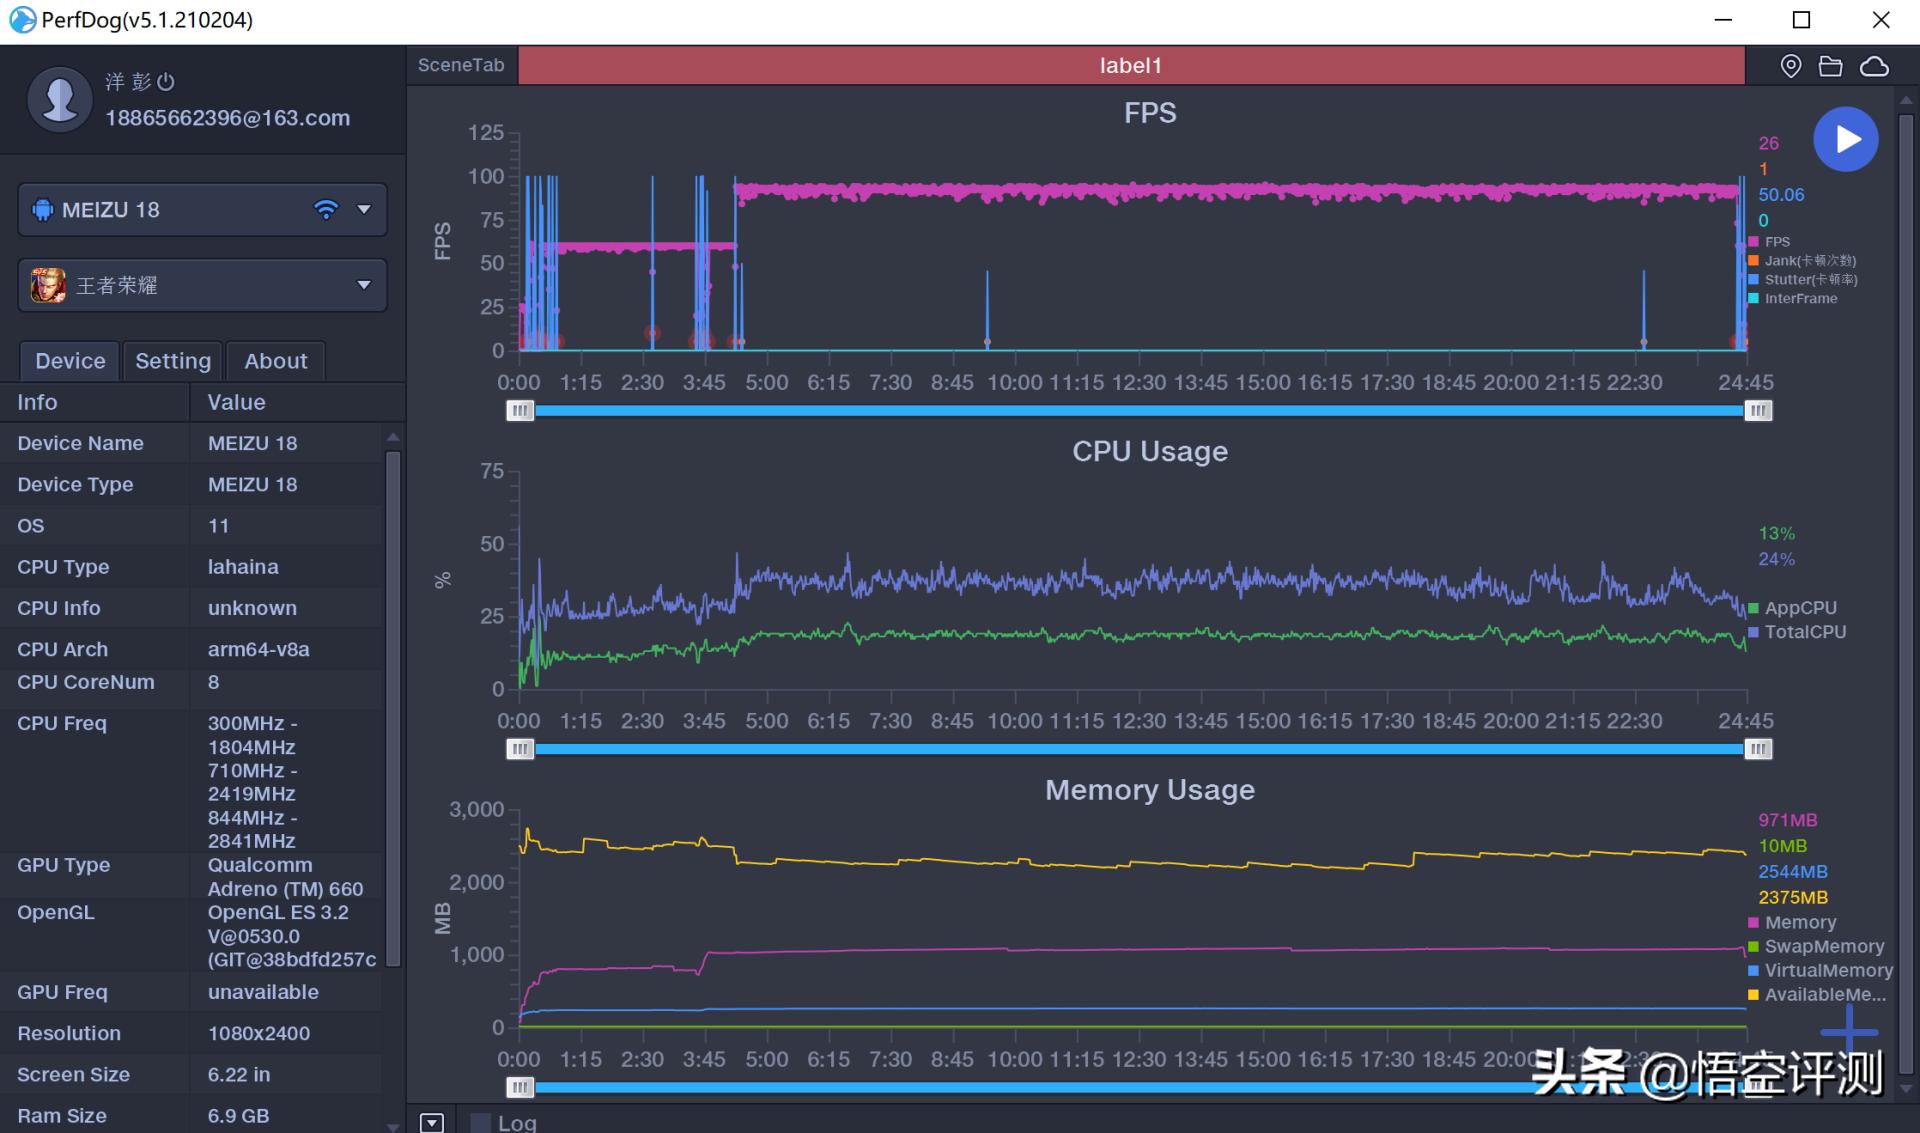
Task: Click the WiFi connection icon
Action: click(326, 209)
